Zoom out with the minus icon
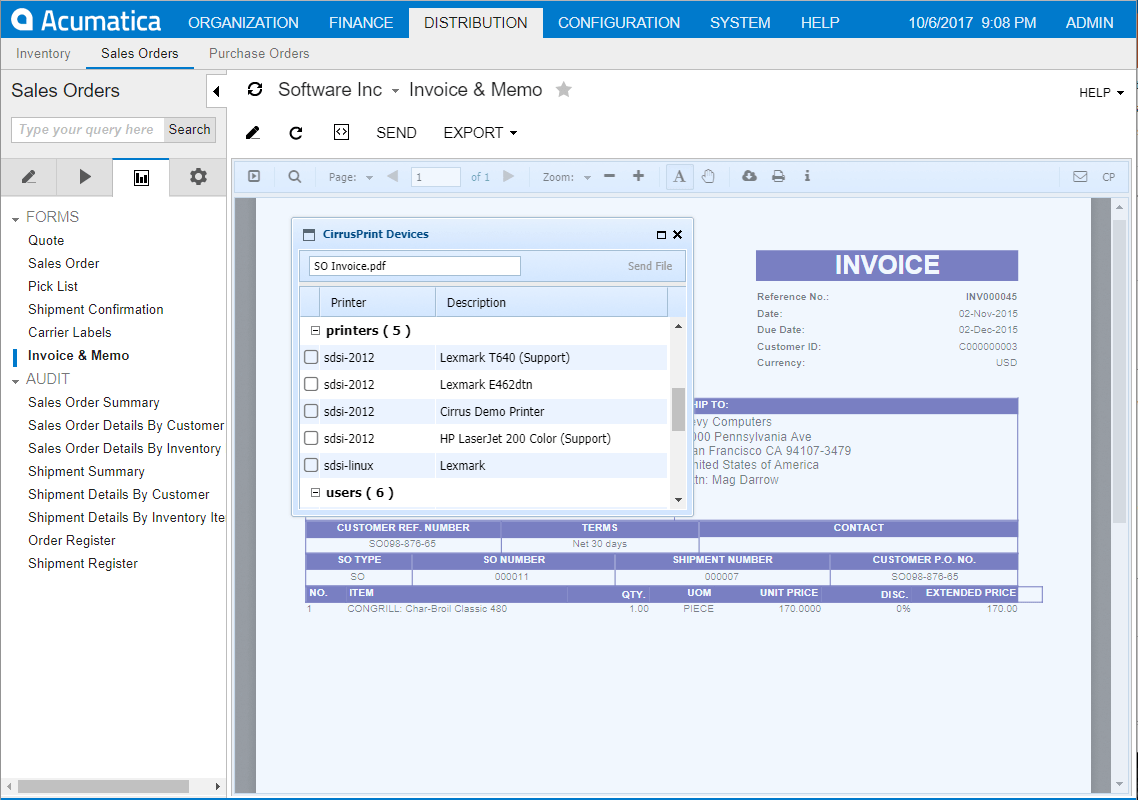 coord(610,176)
